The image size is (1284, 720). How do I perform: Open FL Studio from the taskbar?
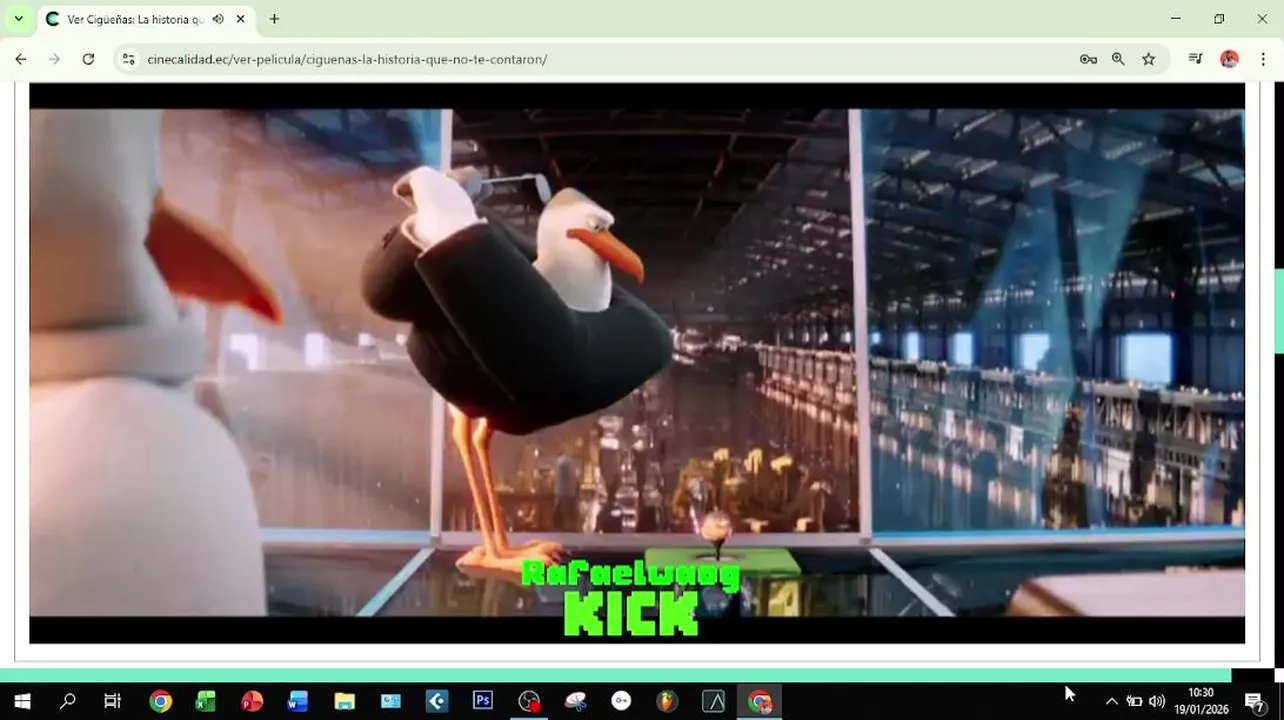click(667, 701)
